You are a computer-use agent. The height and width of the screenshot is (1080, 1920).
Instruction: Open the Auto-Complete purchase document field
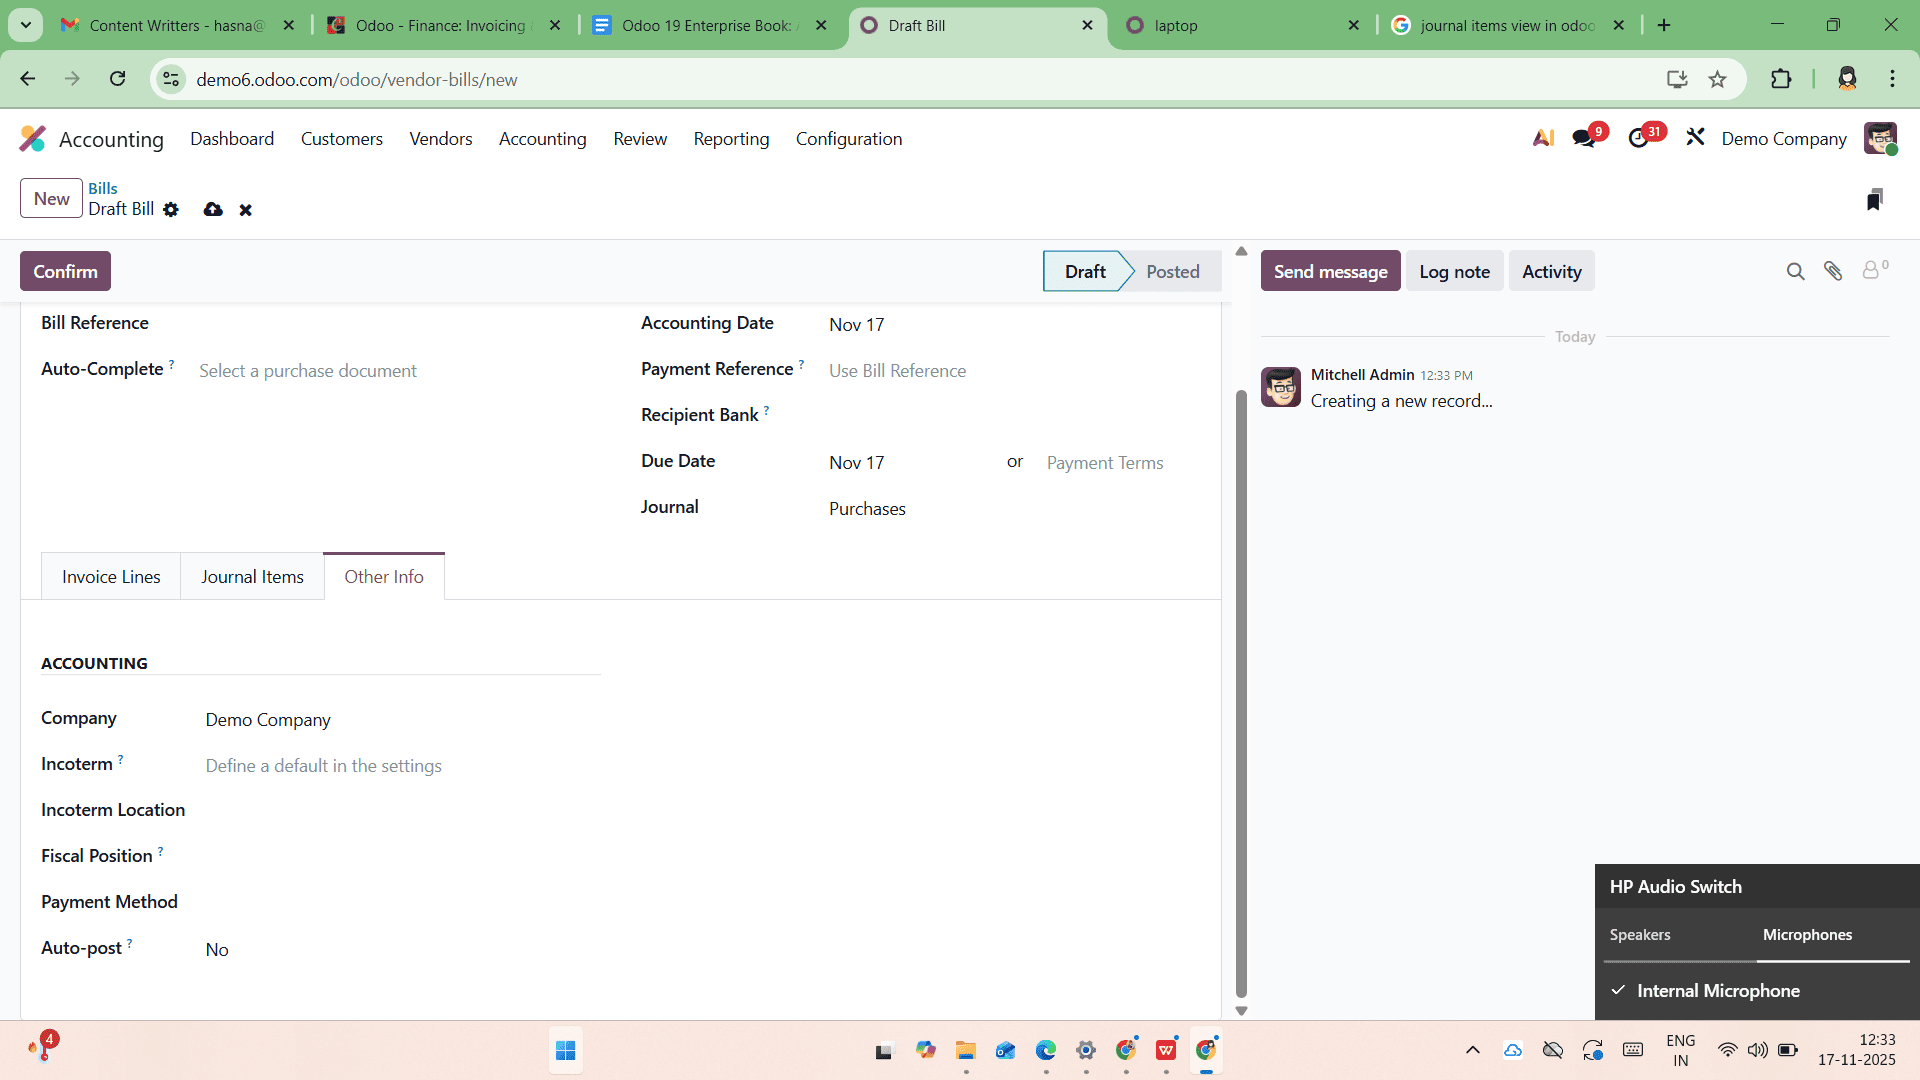pos(307,370)
